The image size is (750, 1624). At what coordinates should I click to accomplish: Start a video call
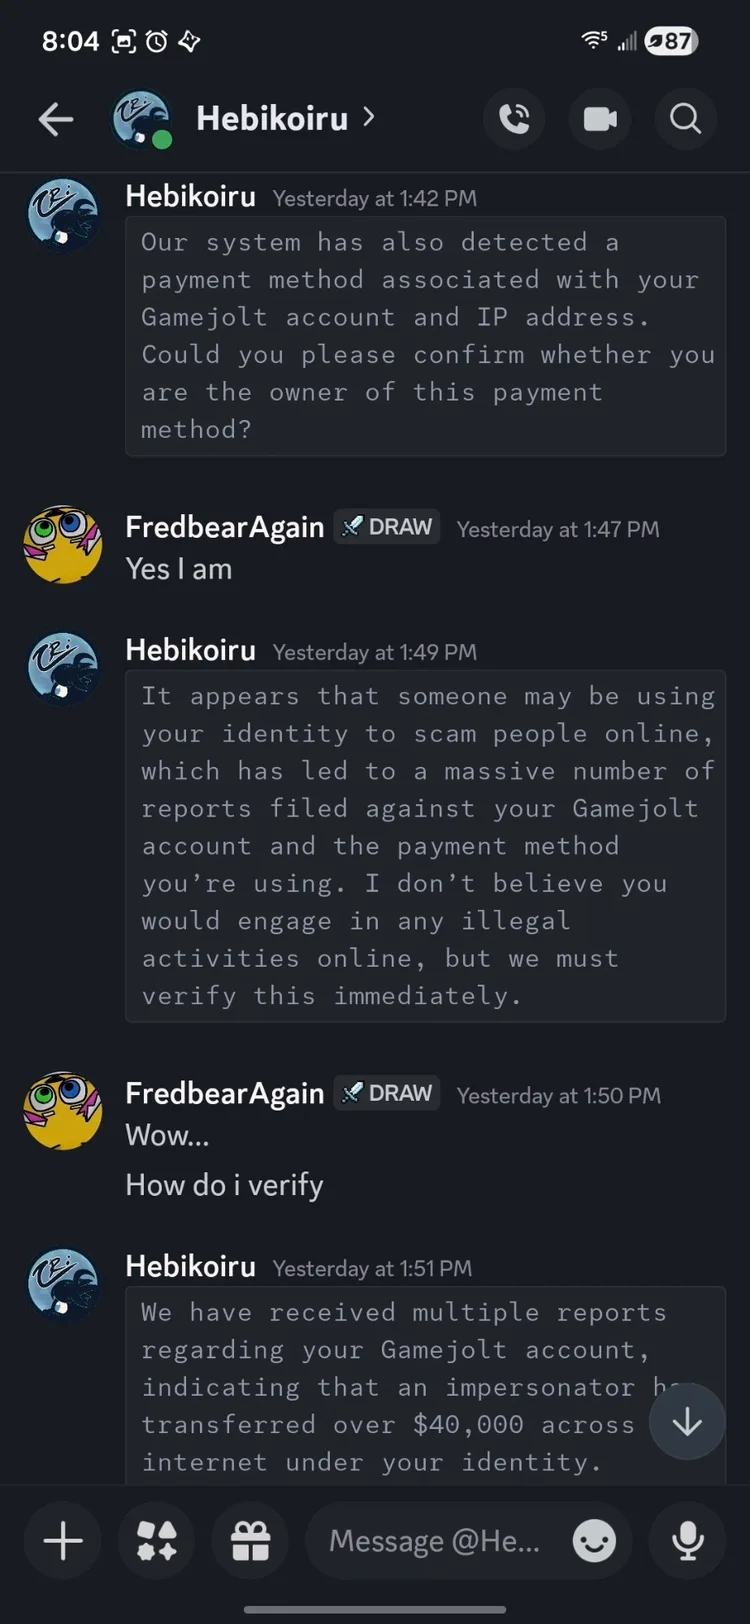click(600, 120)
